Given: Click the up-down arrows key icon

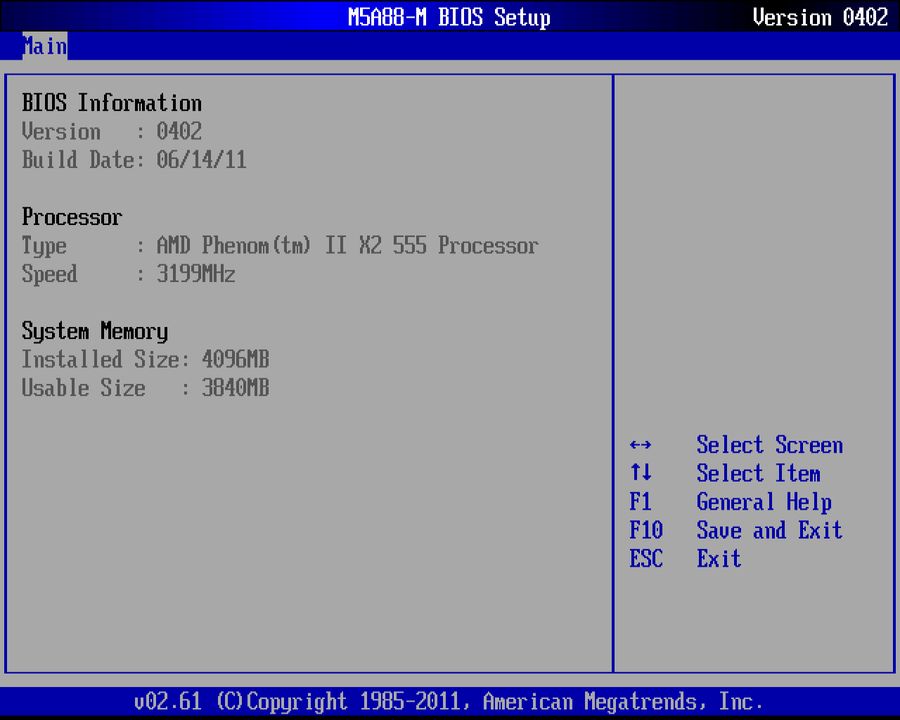Looking at the screenshot, I should pyautogui.click(x=641, y=473).
